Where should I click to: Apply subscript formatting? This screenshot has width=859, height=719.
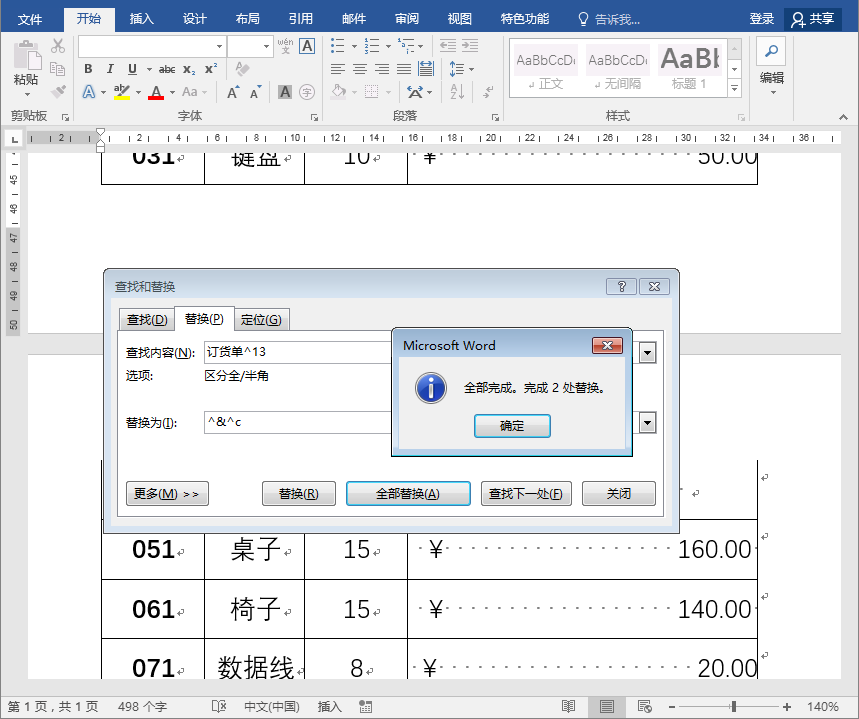(188, 68)
